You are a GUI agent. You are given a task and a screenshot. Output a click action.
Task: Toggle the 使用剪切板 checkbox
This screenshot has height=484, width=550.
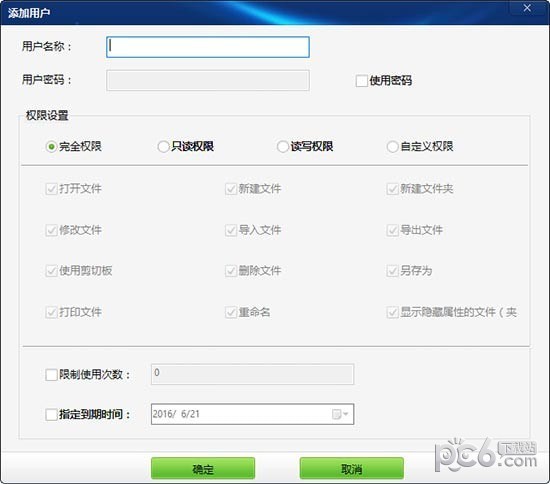click(51, 271)
